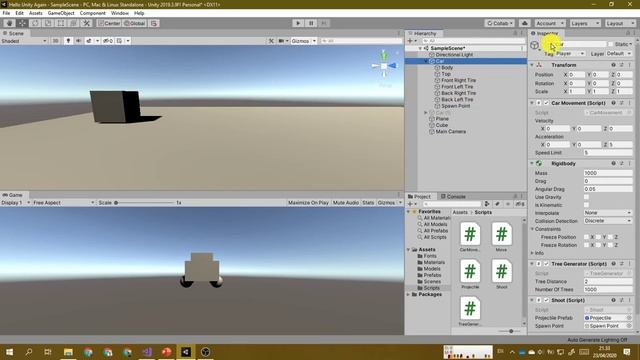This screenshot has height=360, width=640.
Task: Toggle scene lighting lightbulb icon
Action: [68, 41]
